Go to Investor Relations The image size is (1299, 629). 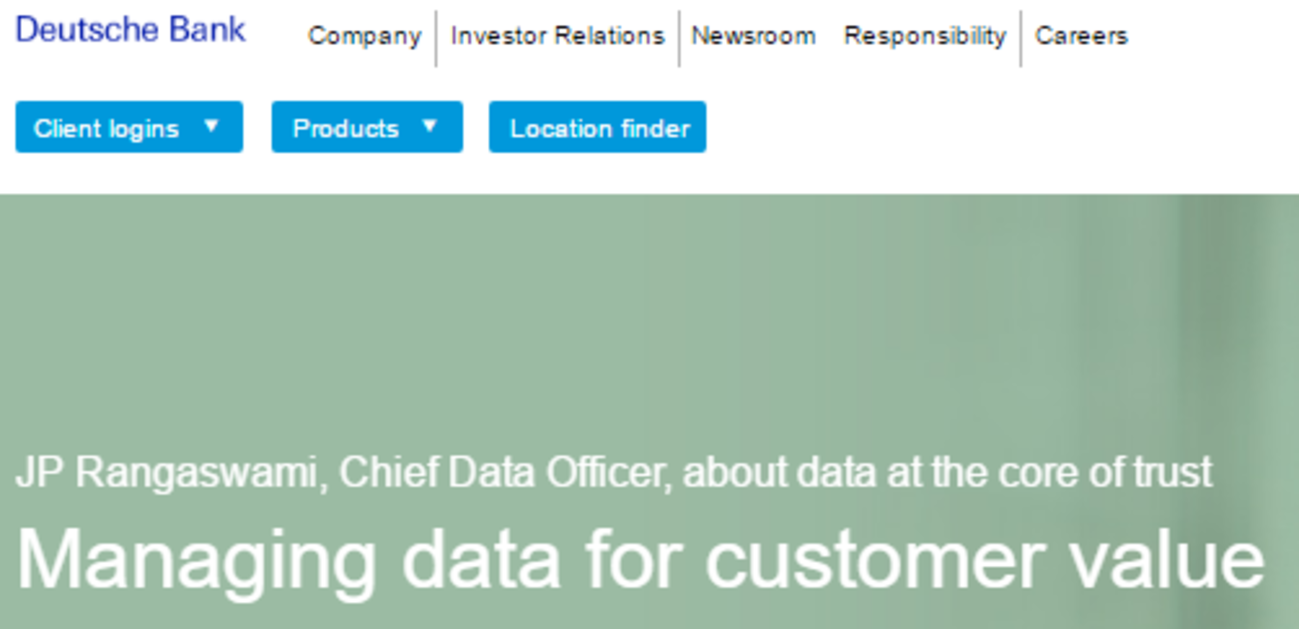(557, 36)
